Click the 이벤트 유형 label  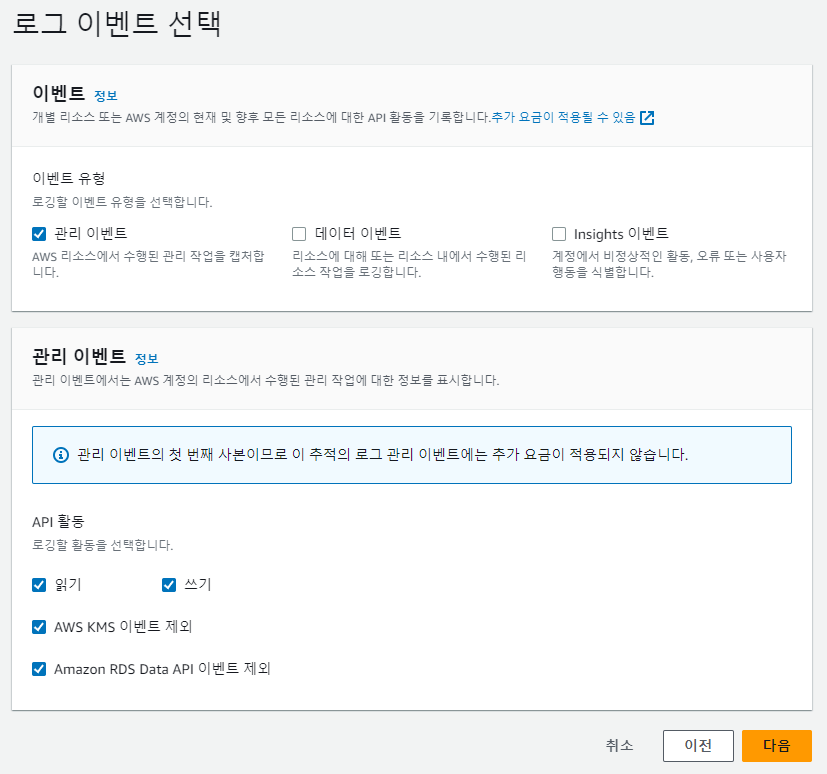coord(69,178)
